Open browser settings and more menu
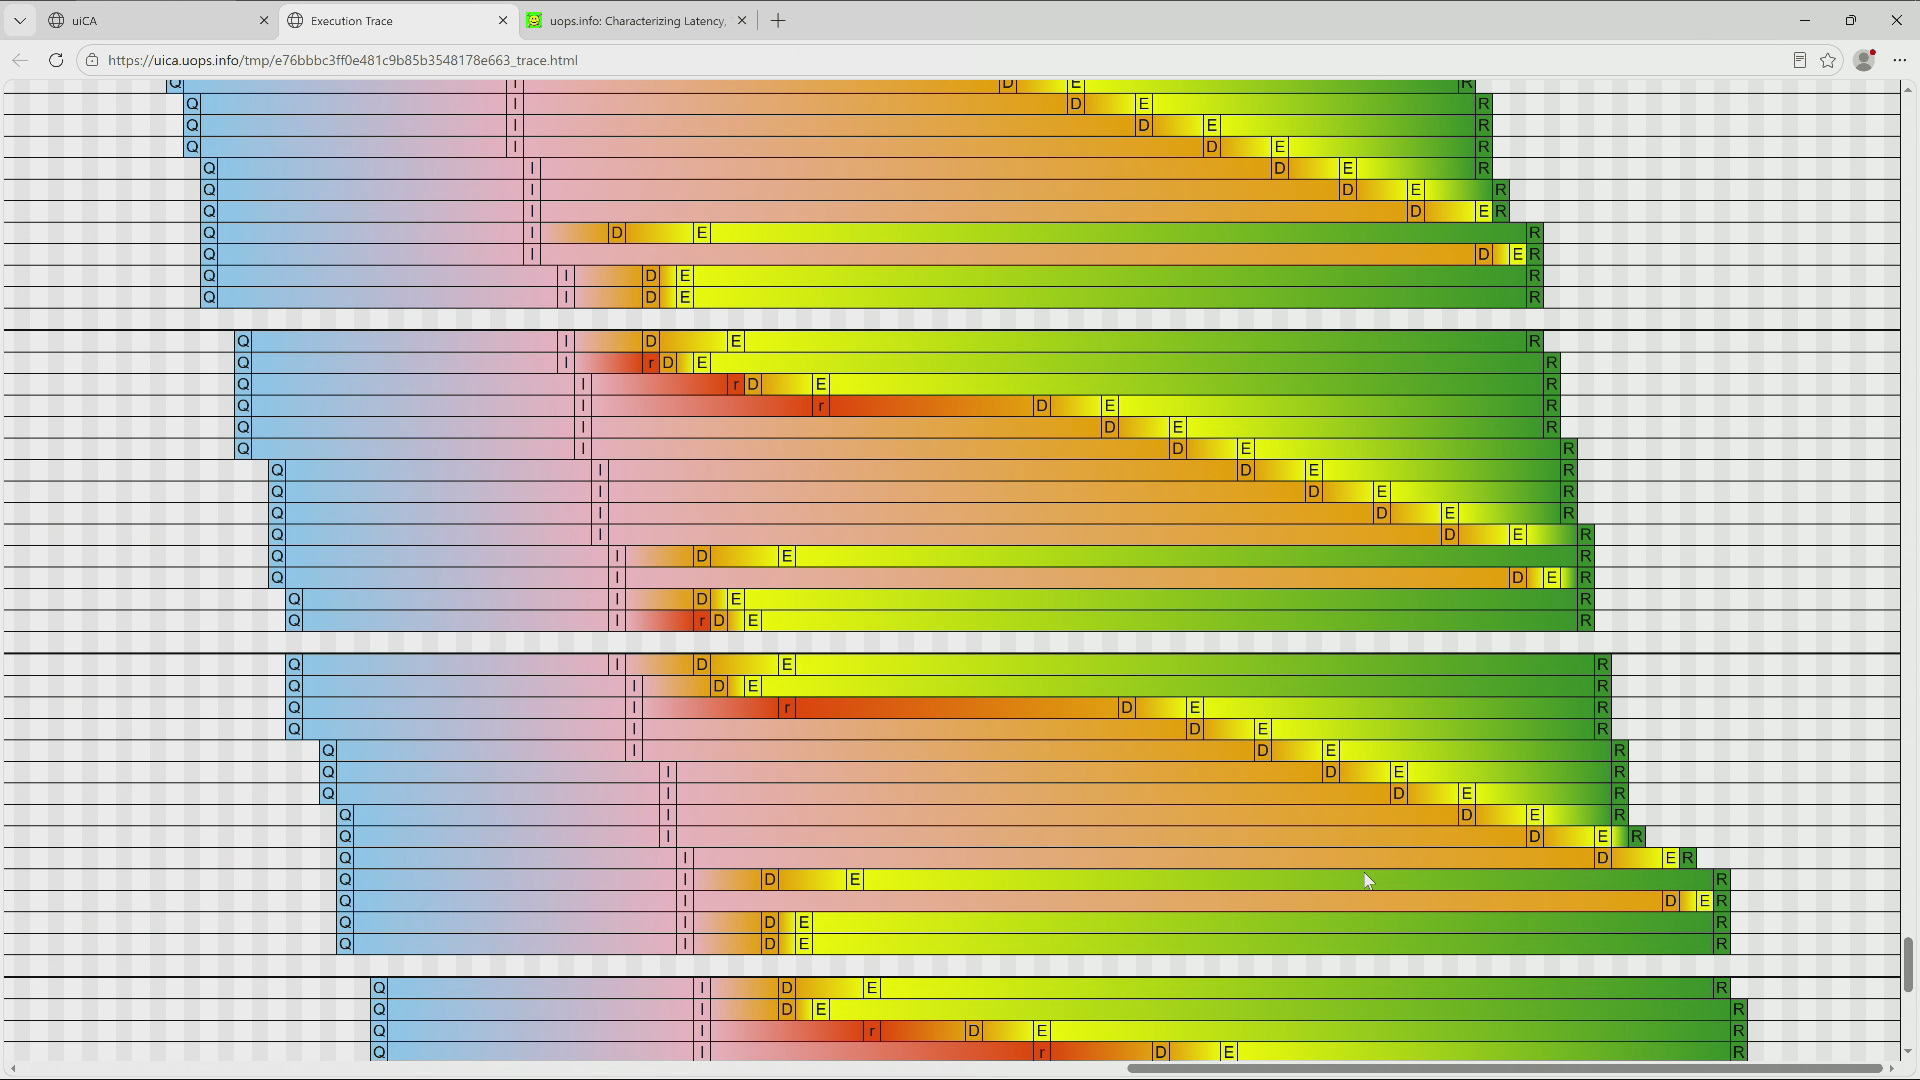 click(1899, 60)
